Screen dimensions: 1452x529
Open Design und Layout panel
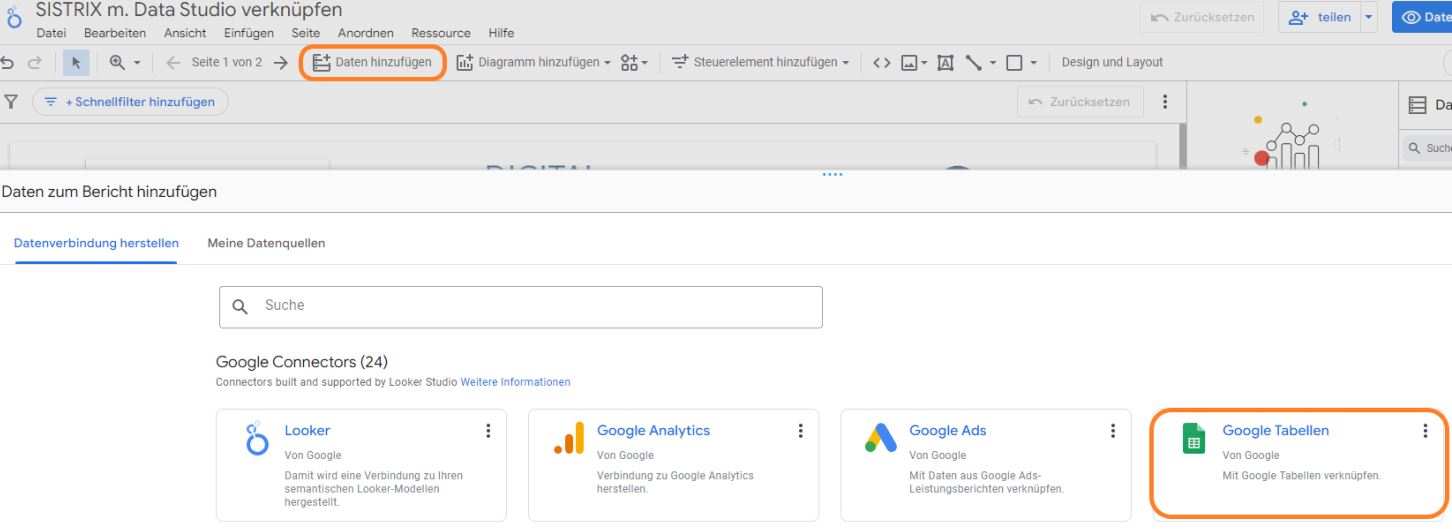click(1112, 62)
